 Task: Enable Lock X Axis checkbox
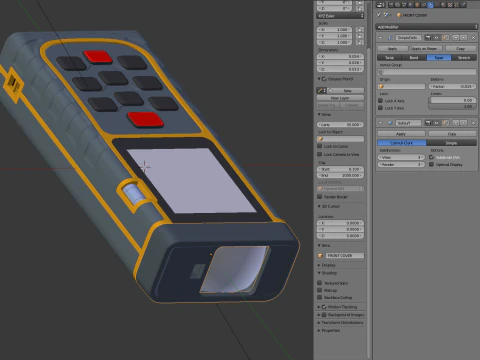[380, 100]
